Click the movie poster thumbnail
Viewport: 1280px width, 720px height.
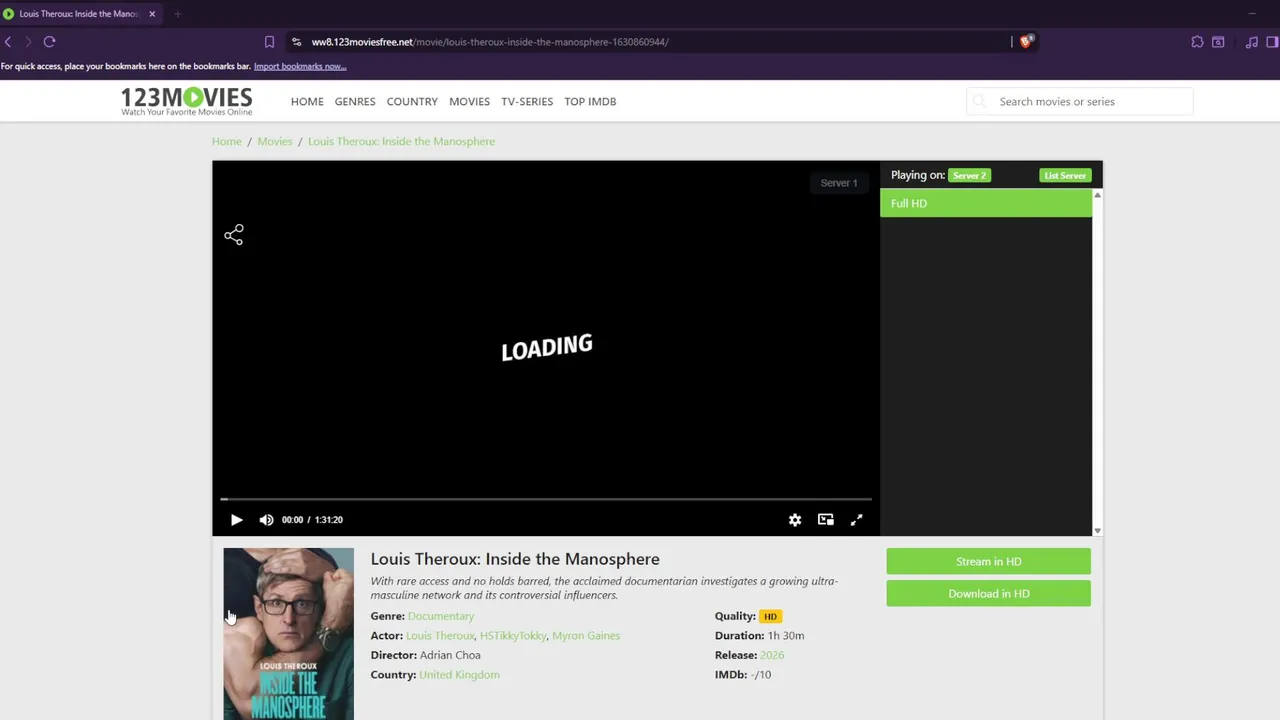pyautogui.click(x=288, y=634)
